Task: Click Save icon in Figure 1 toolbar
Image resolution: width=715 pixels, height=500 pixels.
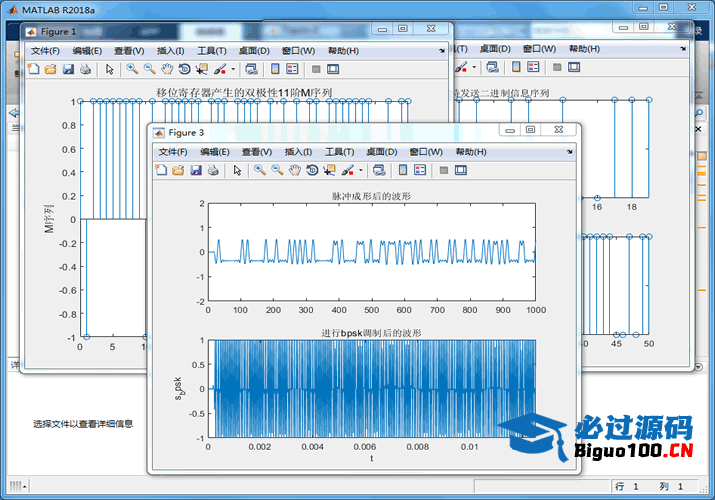Action: [x=68, y=69]
